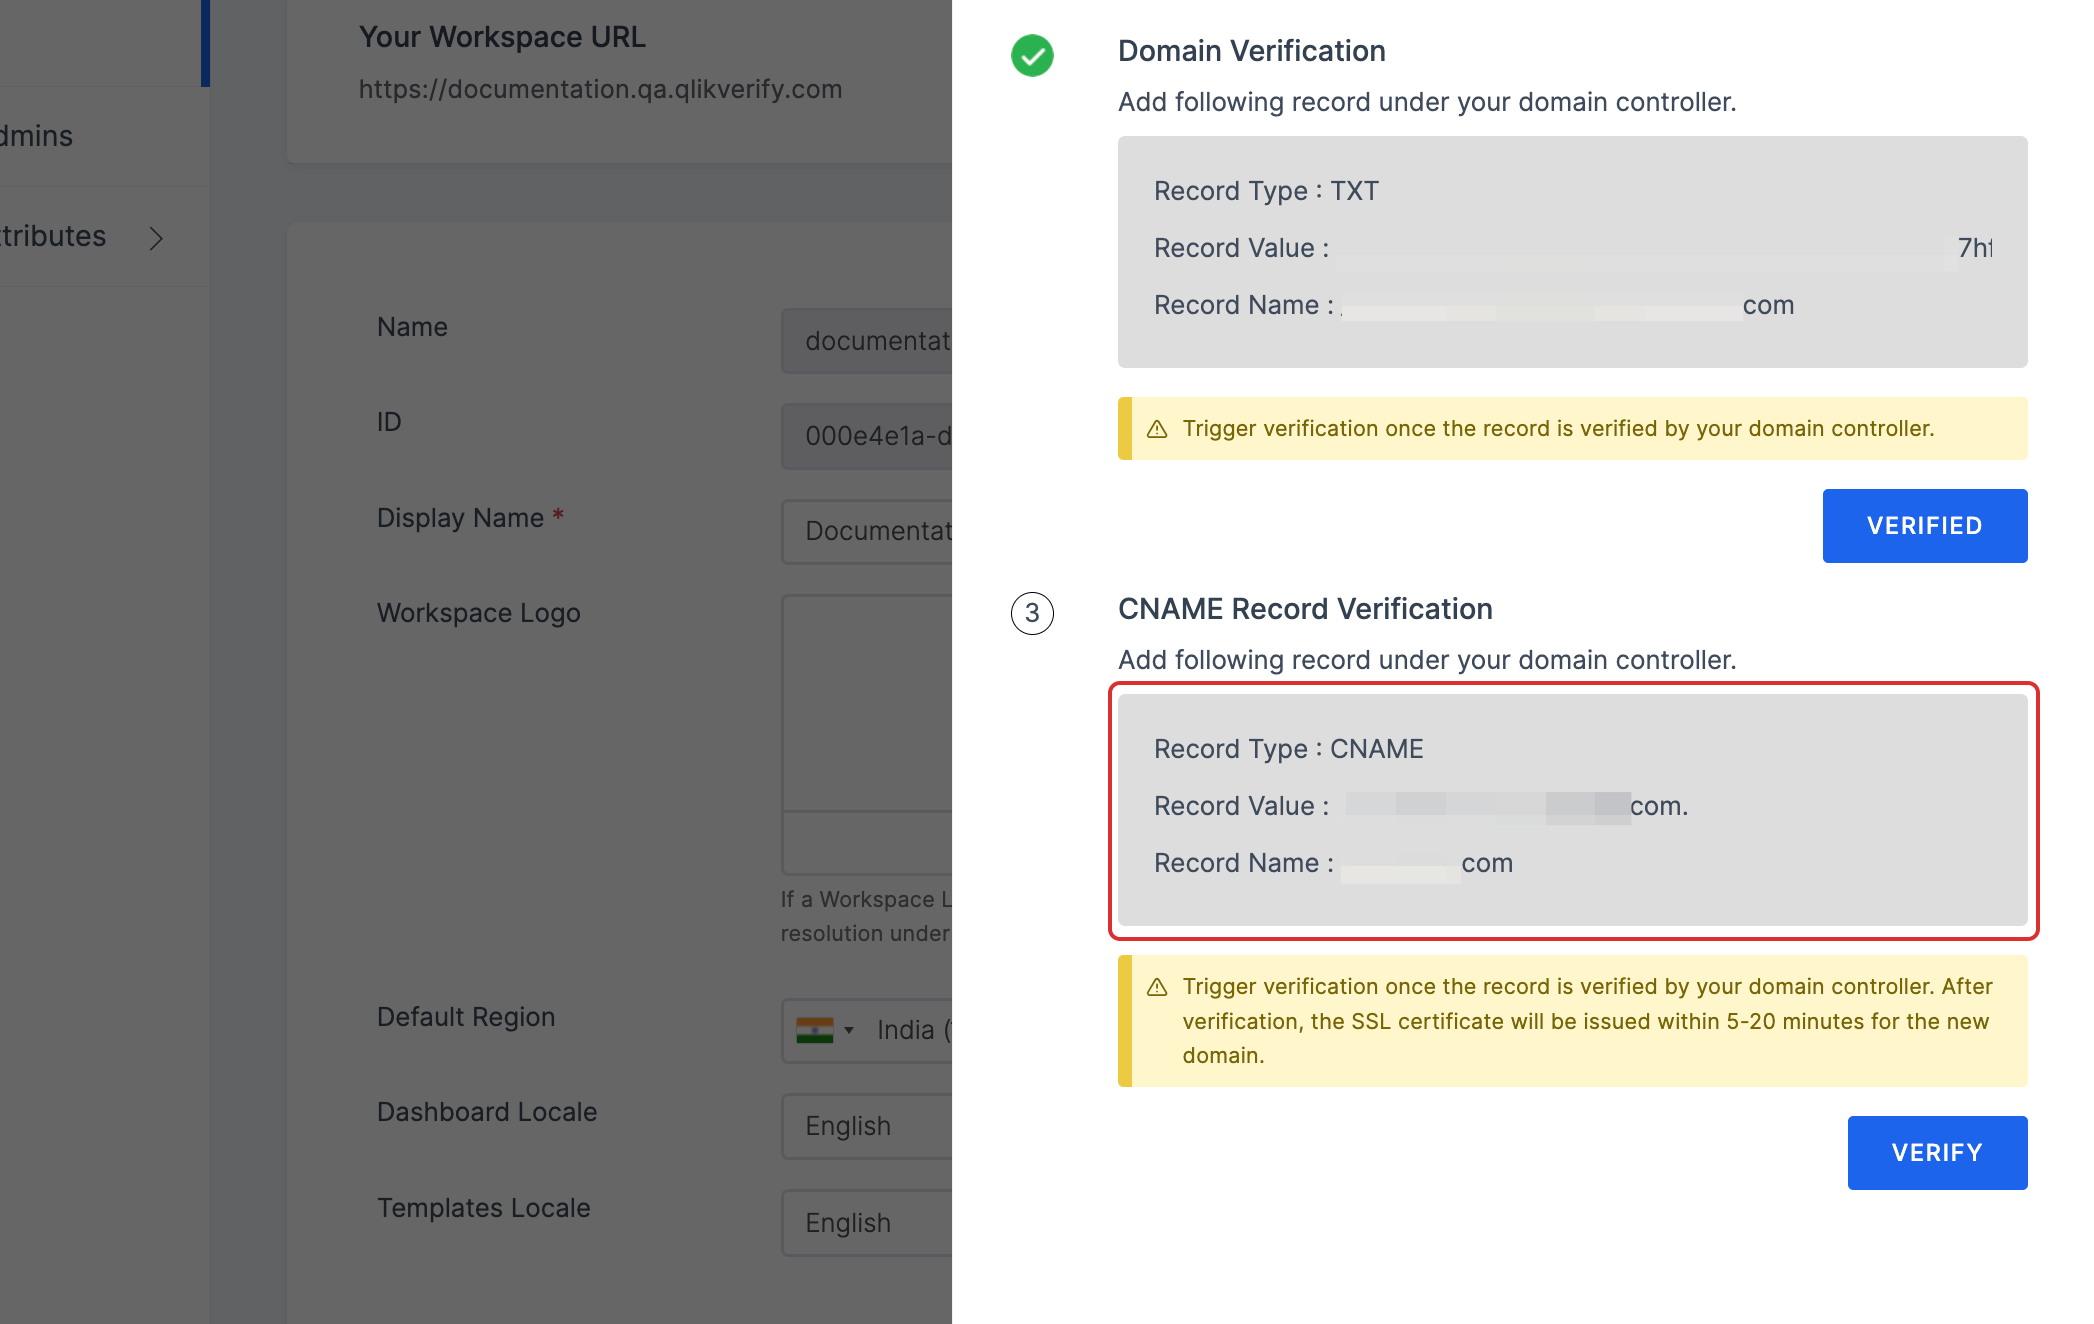Click the 'Record Type : CNAME' text
The width and height of the screenshot is (2094, 1324).
(x=1288, y=749)
